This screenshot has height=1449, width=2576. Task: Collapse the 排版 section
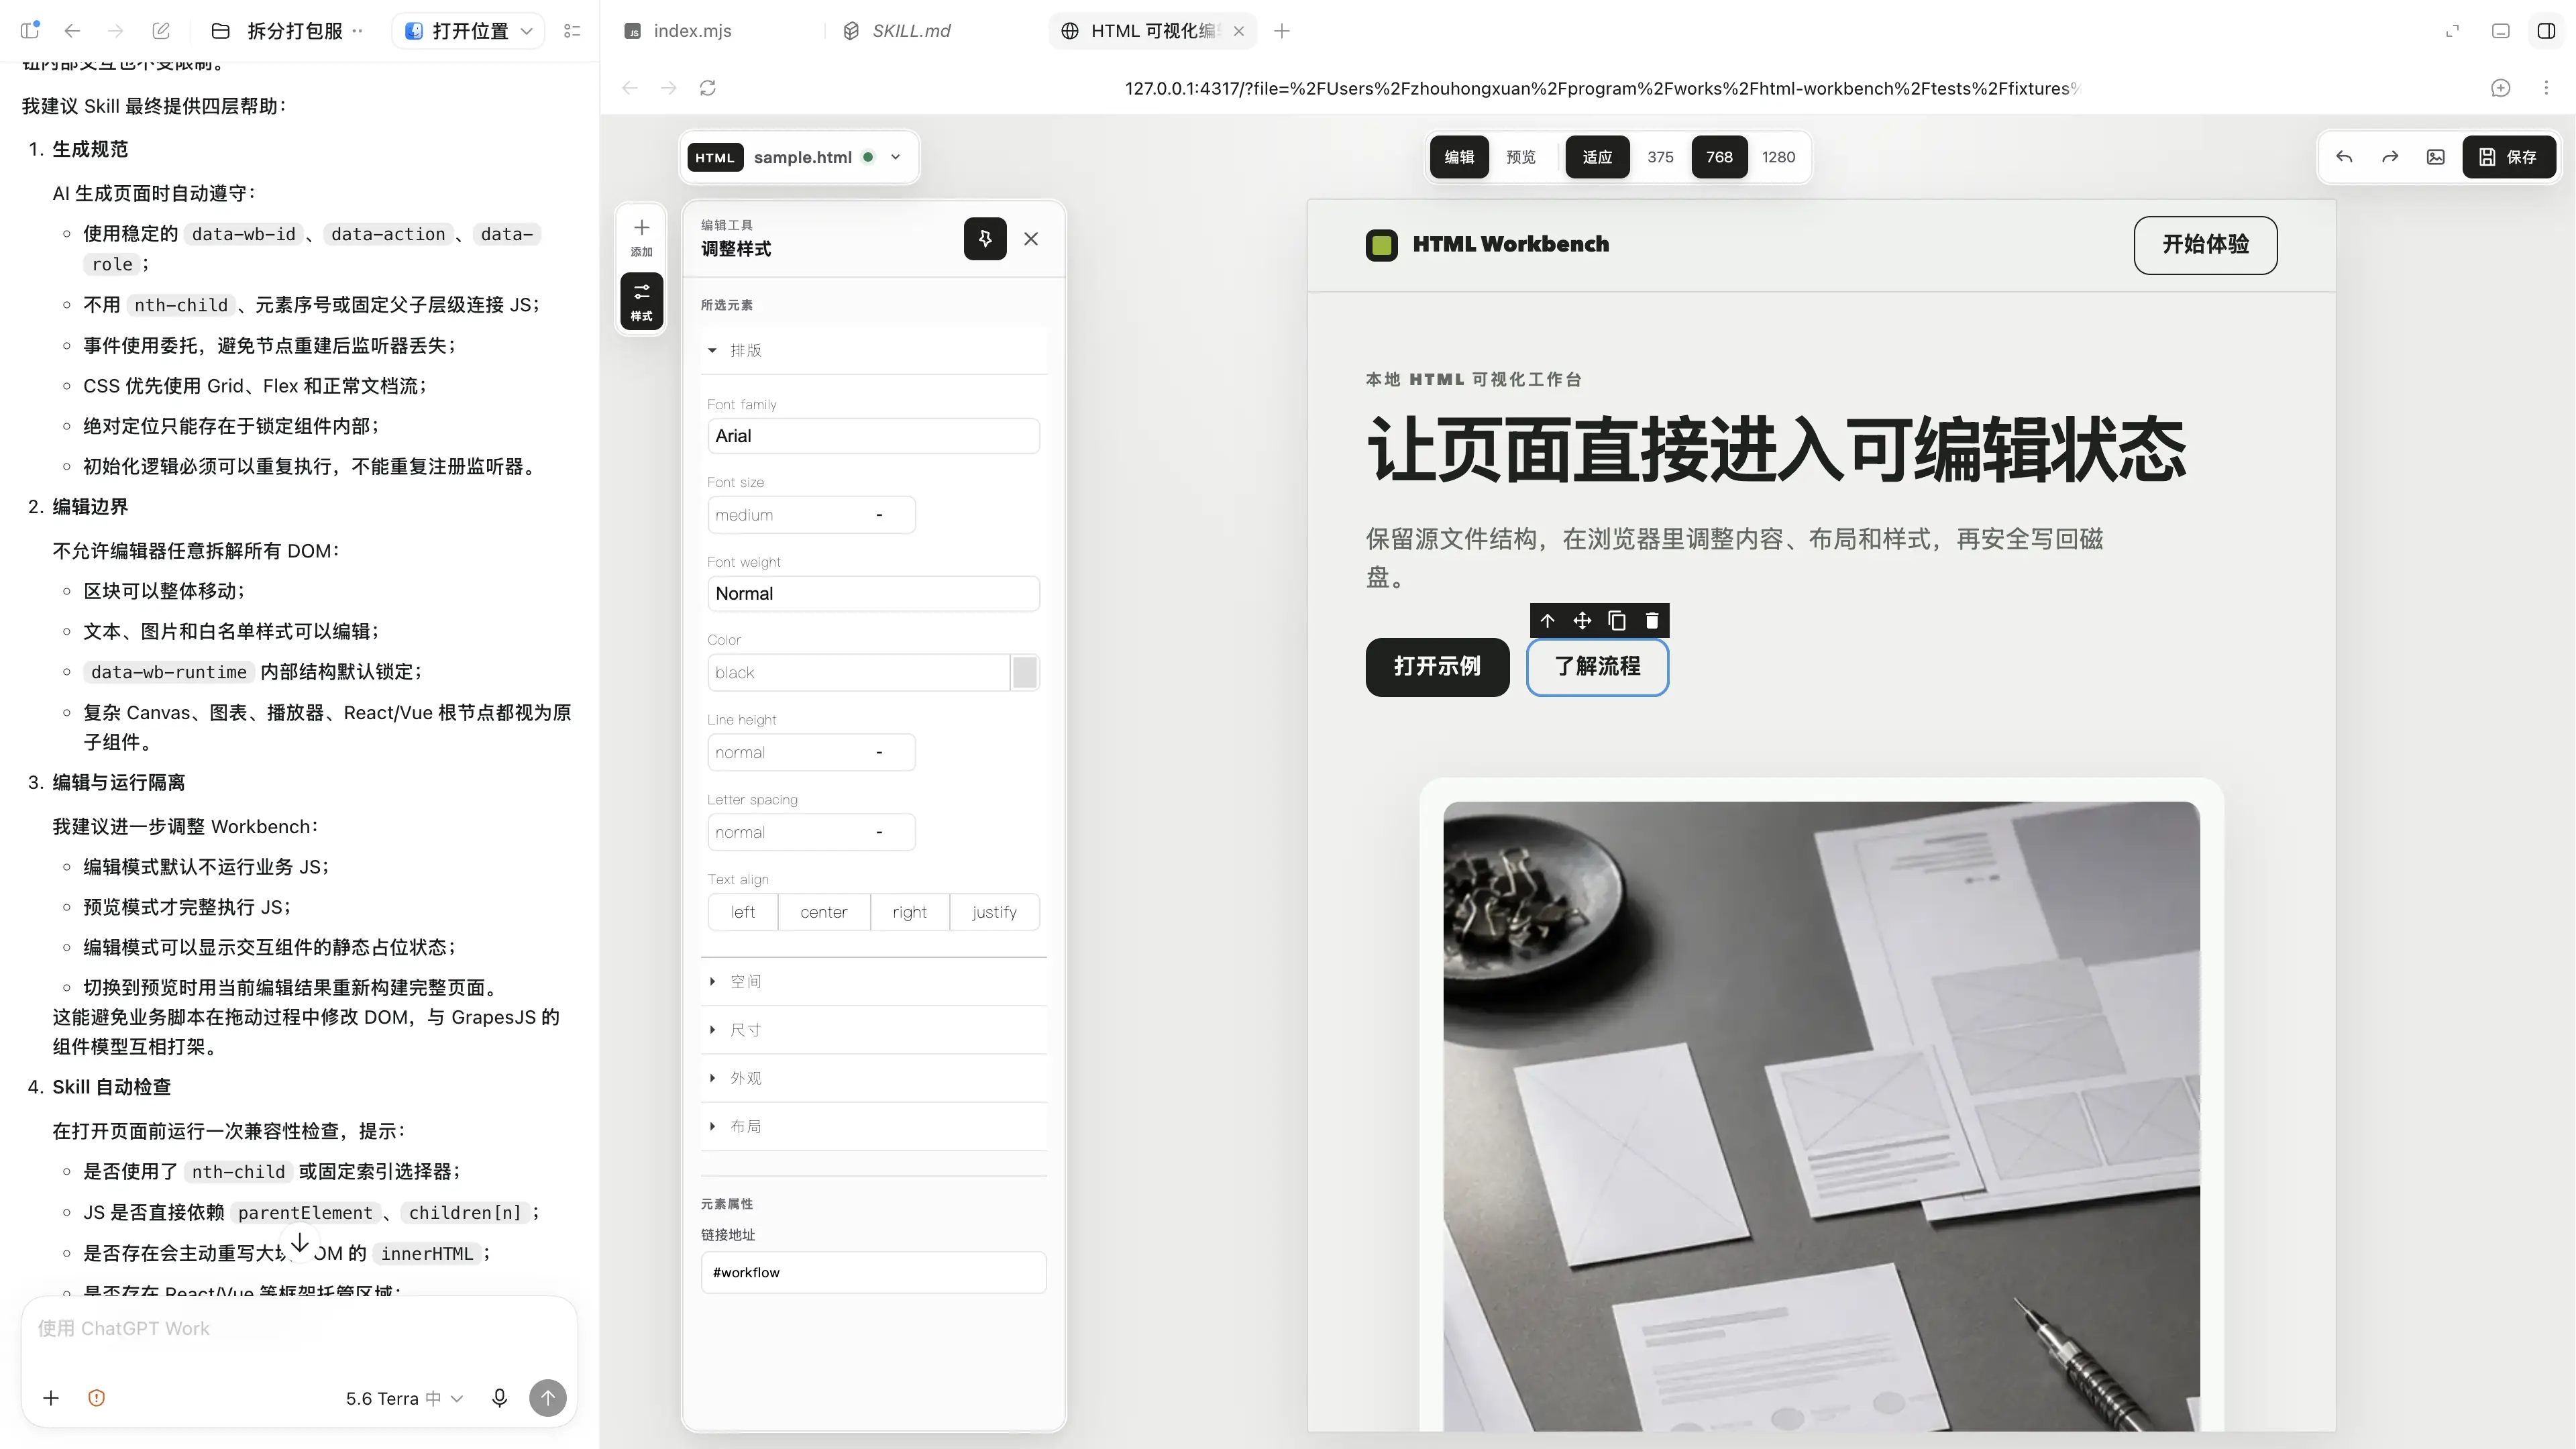[874, 350]
